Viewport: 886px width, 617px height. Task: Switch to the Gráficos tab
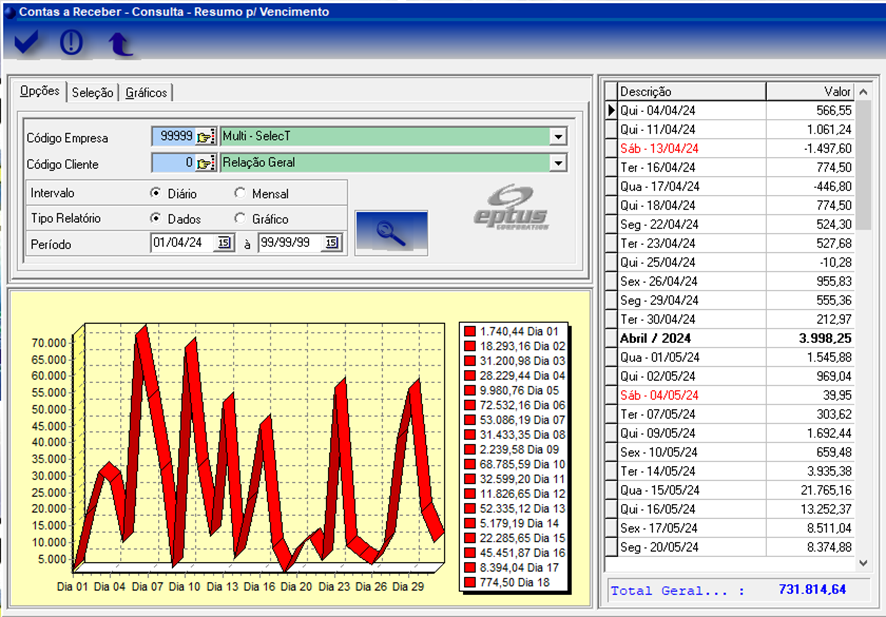click(146, 93)
